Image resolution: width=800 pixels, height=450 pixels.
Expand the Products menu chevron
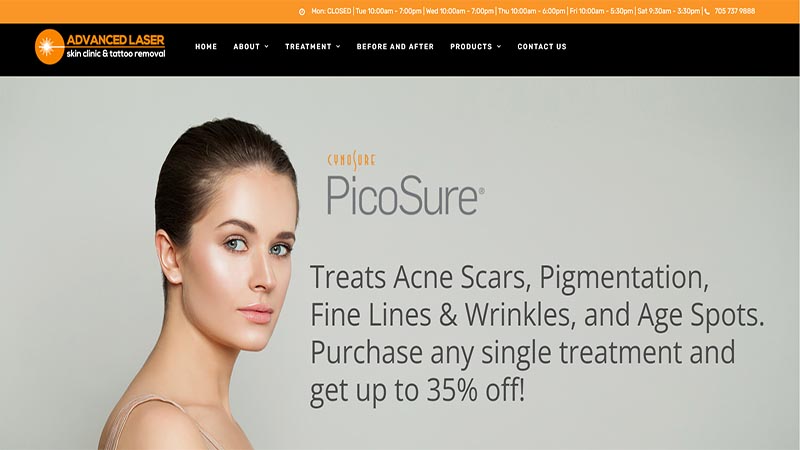499,46
